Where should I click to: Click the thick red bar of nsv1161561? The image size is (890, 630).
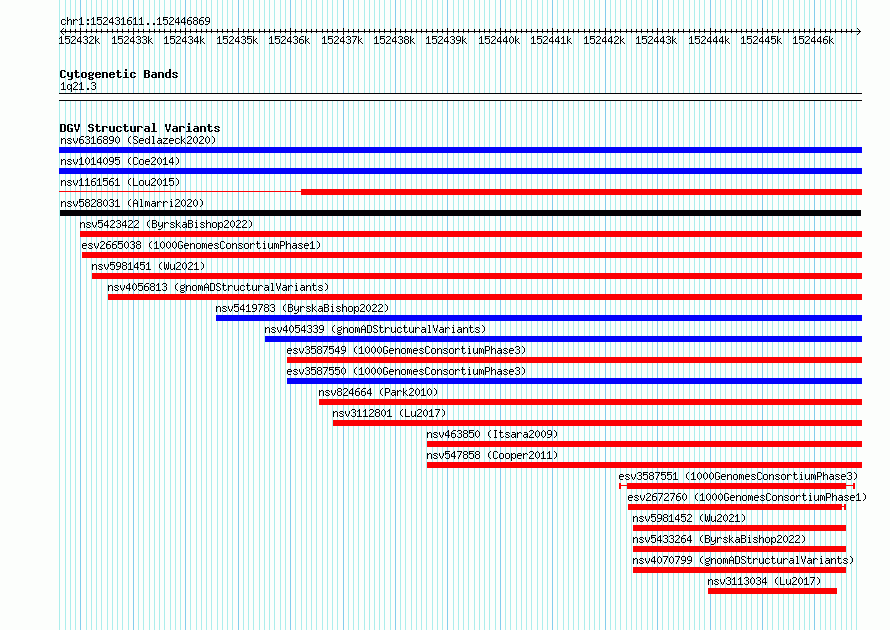581,192
